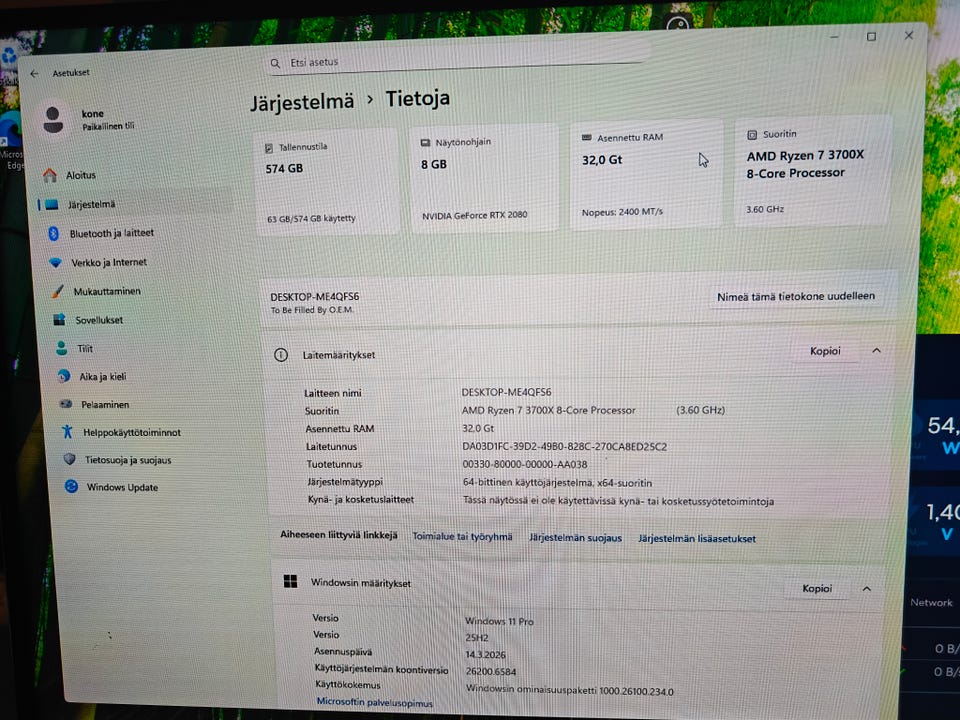
Task: Open Sovellukset settings page
Action: [x=99, y=320]
